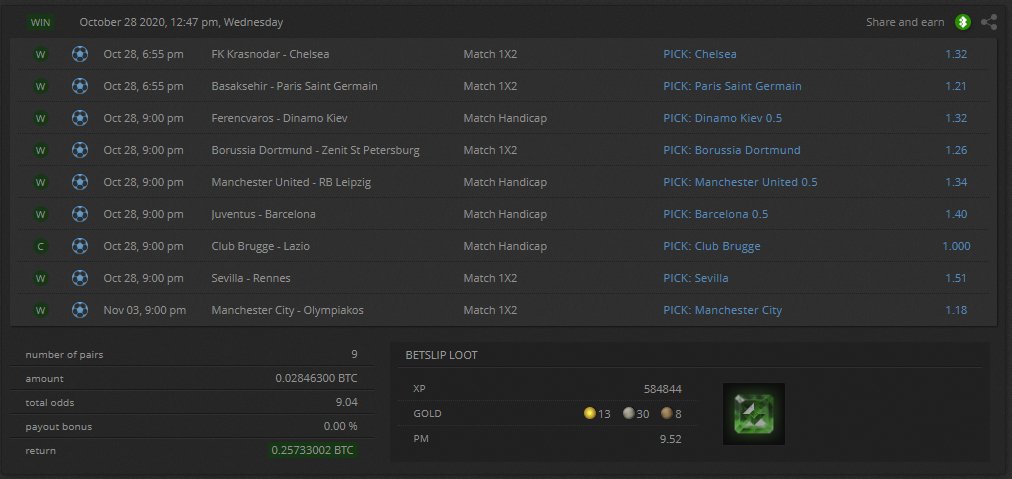Click the soccer ball icon for Basaksehir row

tap(79, 86)
